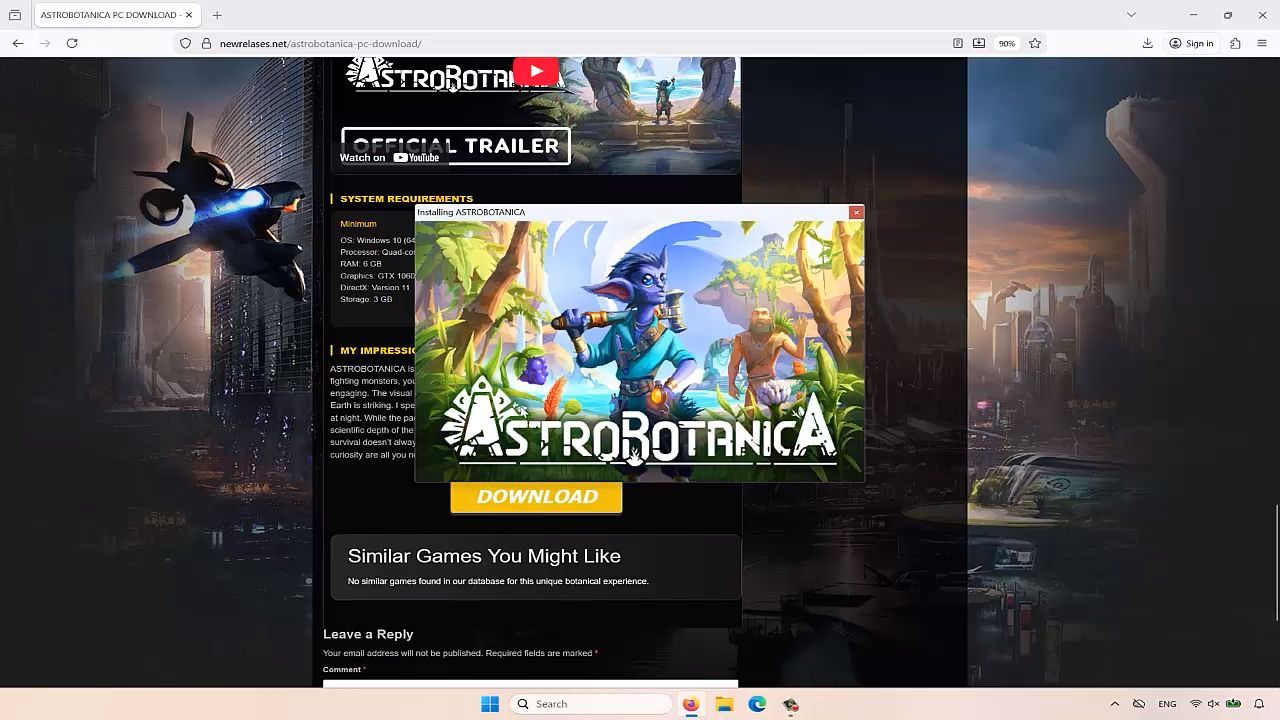Open the Firefox application menu
1280x720 pixels.
[1262, 43]
